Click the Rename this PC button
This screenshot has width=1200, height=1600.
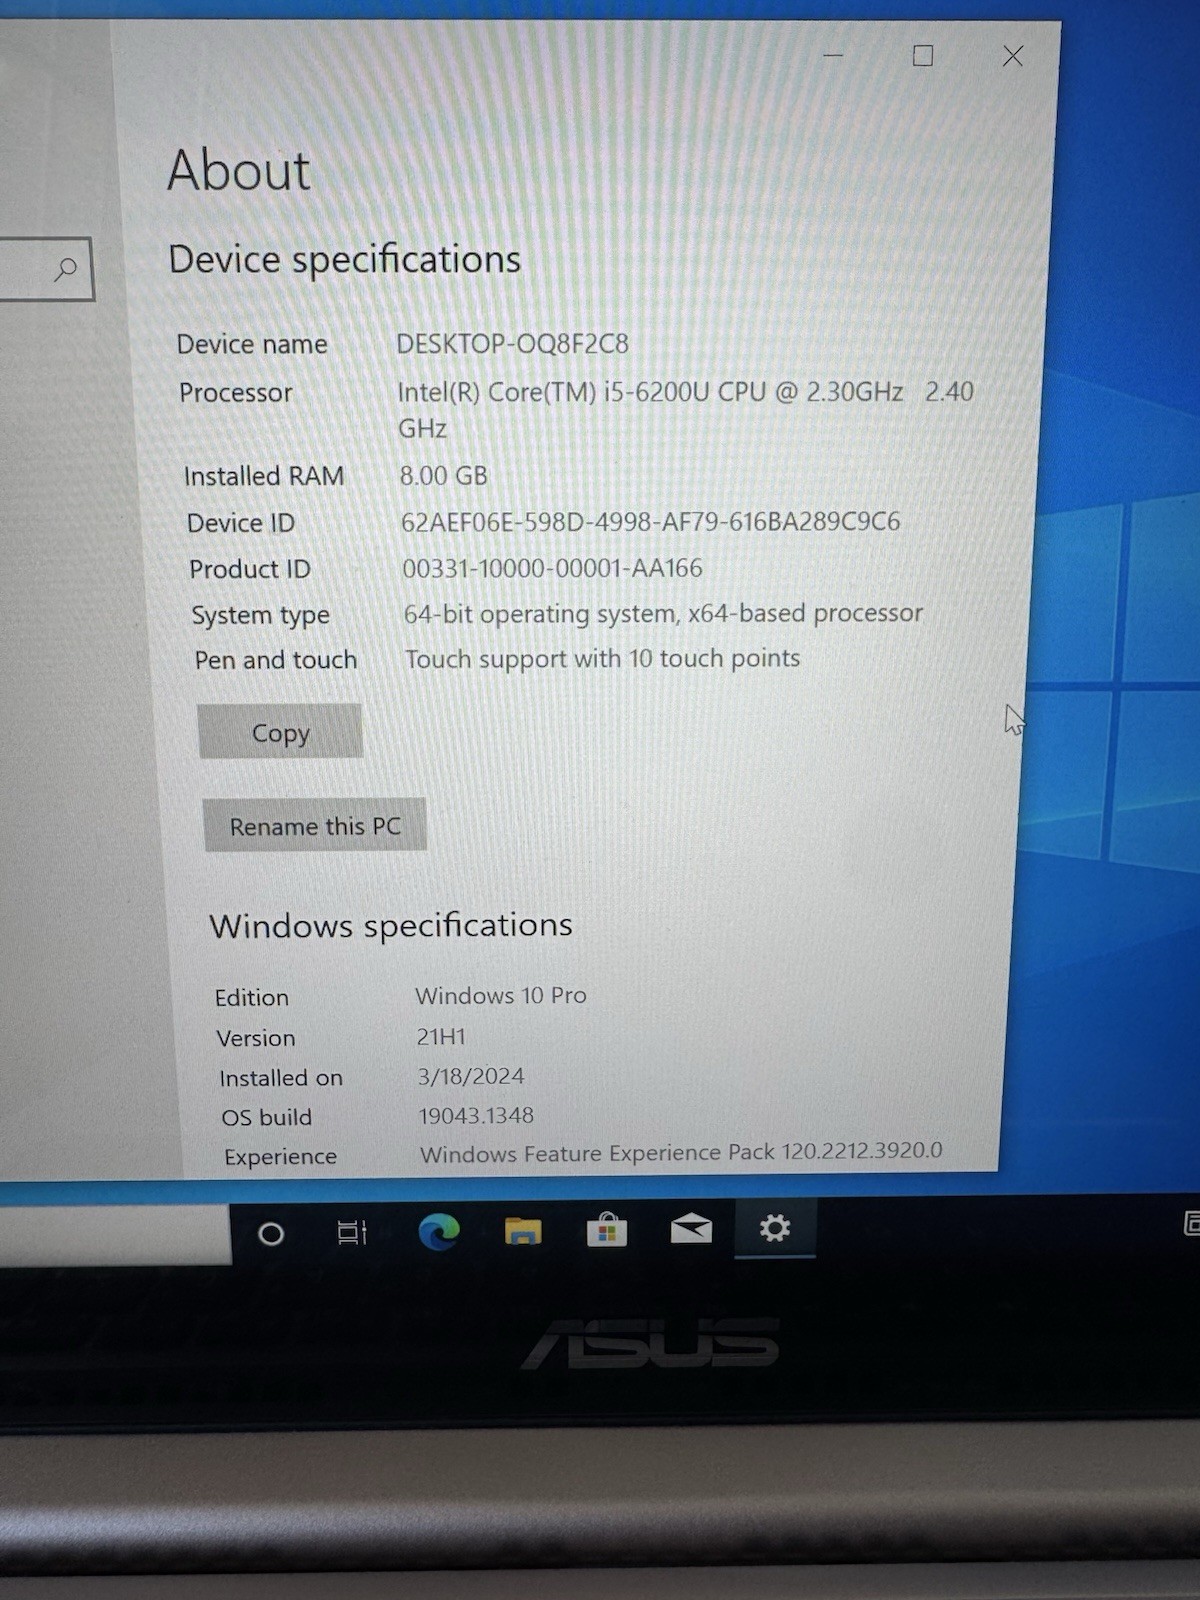tap(315, 826)
